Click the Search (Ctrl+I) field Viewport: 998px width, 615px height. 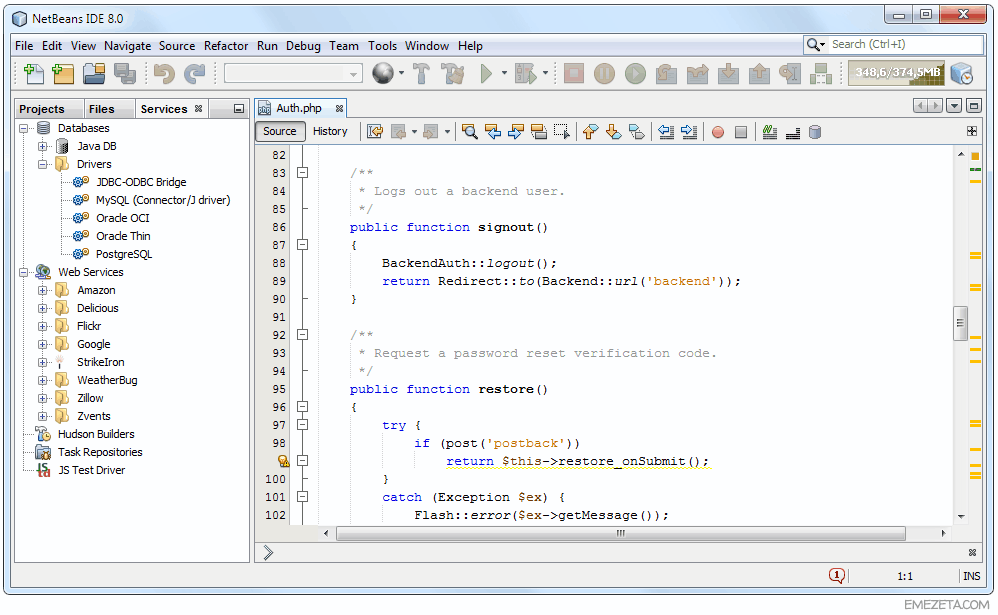(x=894, y=45)
